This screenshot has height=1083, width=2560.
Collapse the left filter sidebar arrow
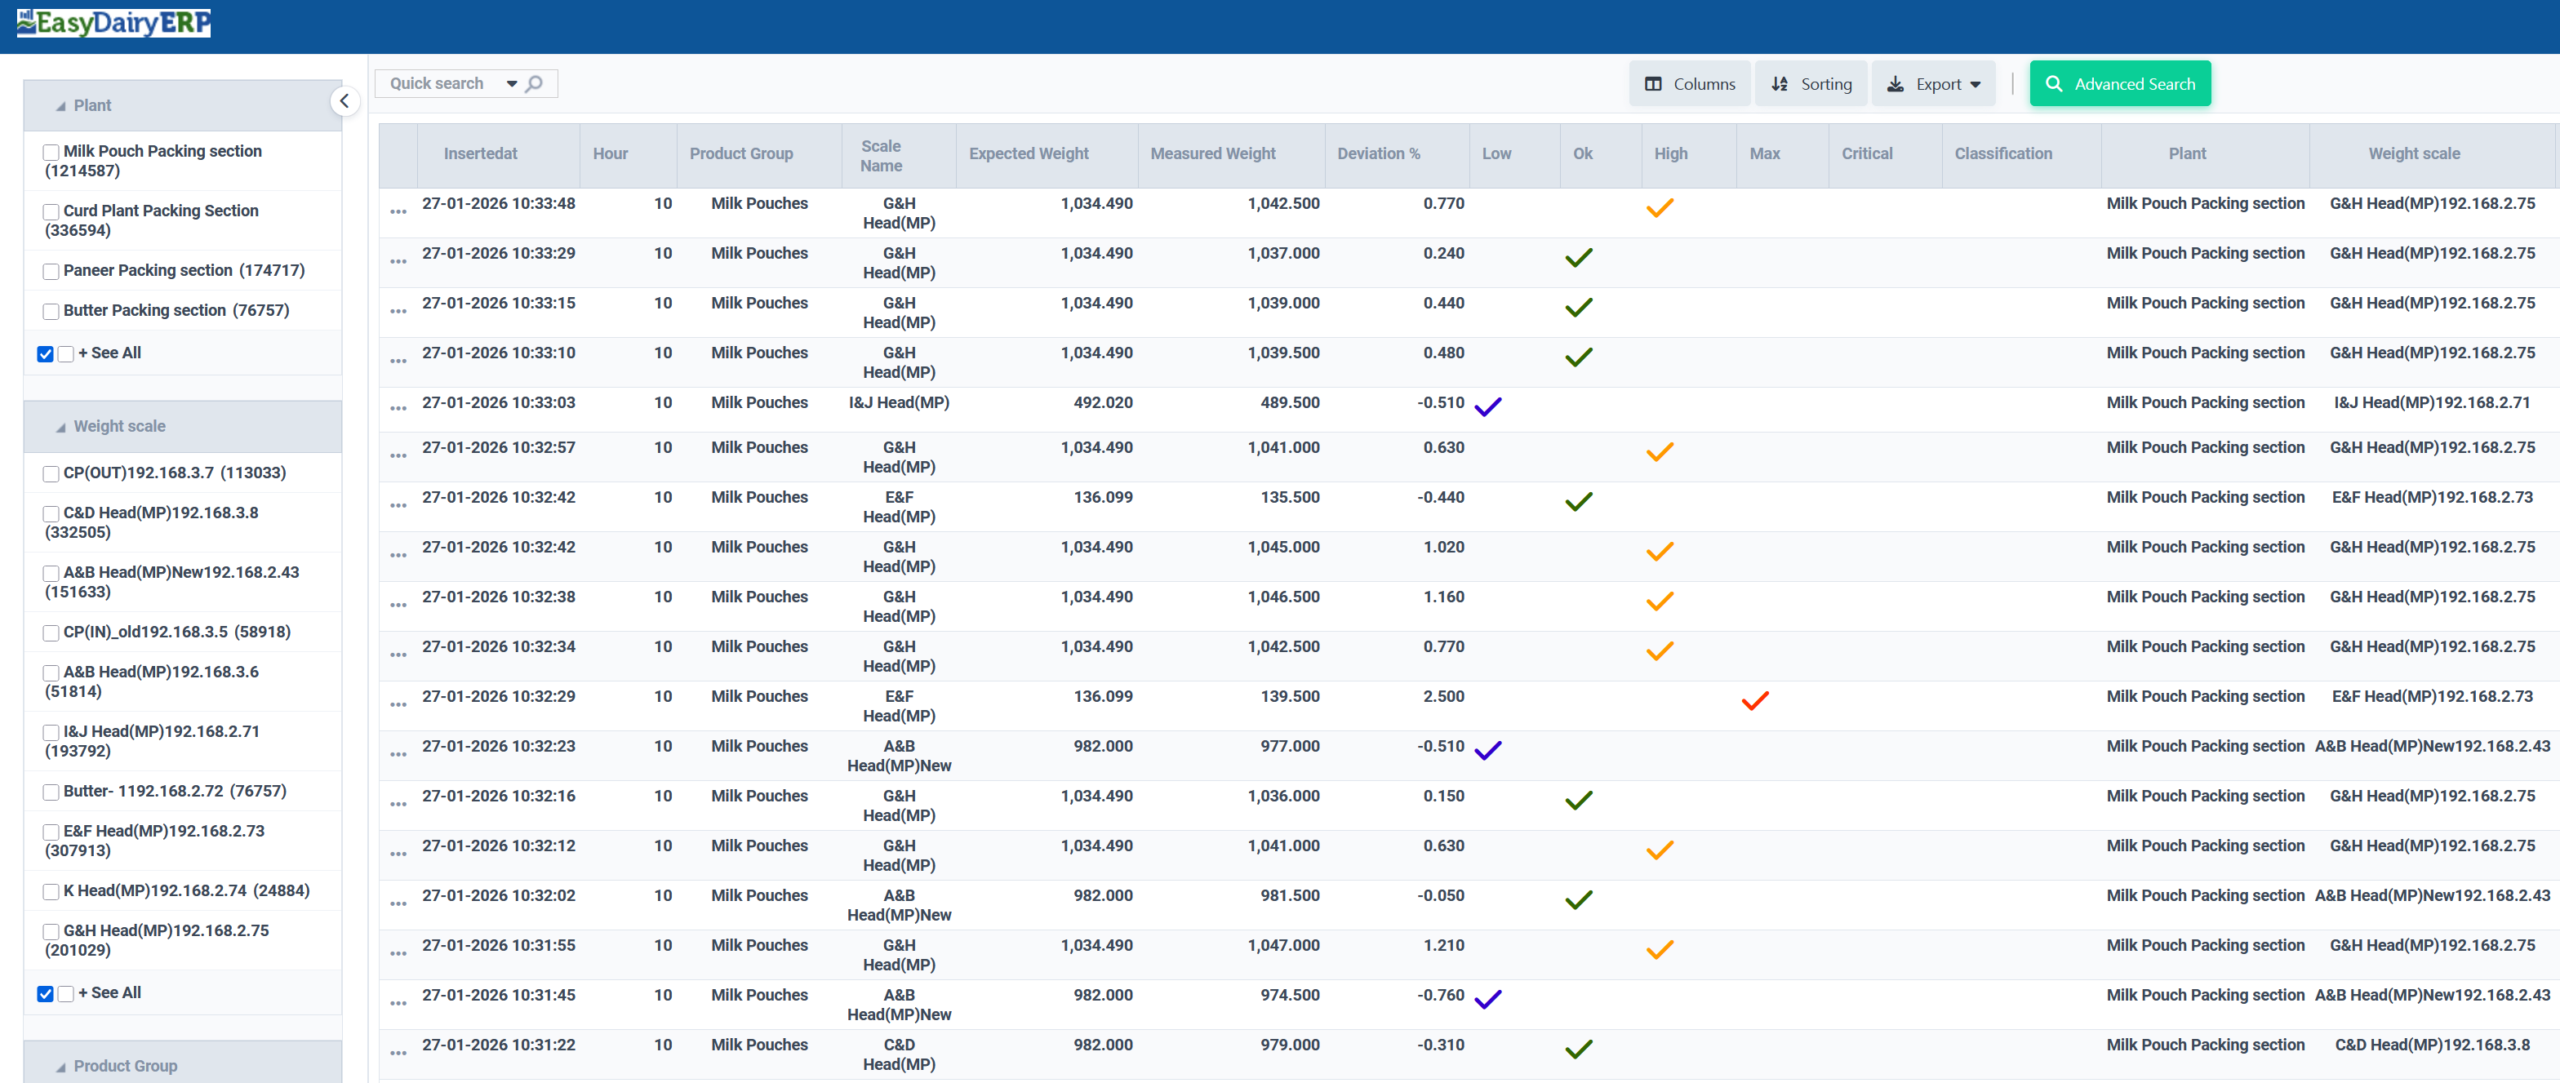pyautogui.click(x=344, y=101)
